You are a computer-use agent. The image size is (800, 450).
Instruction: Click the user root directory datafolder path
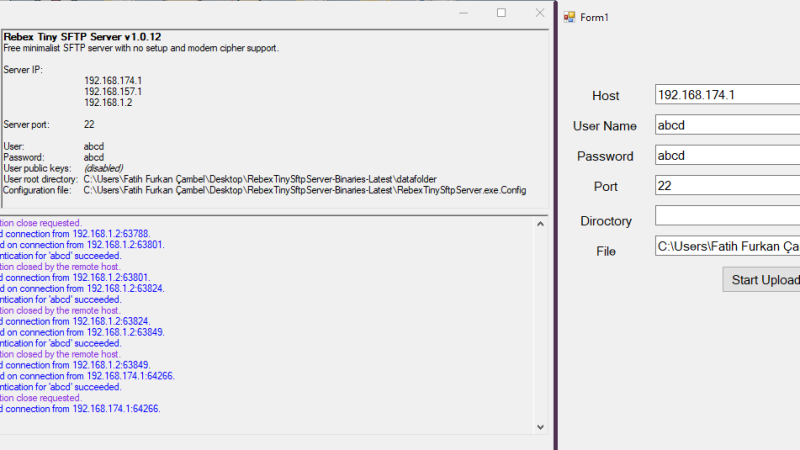tap(260, 180)
